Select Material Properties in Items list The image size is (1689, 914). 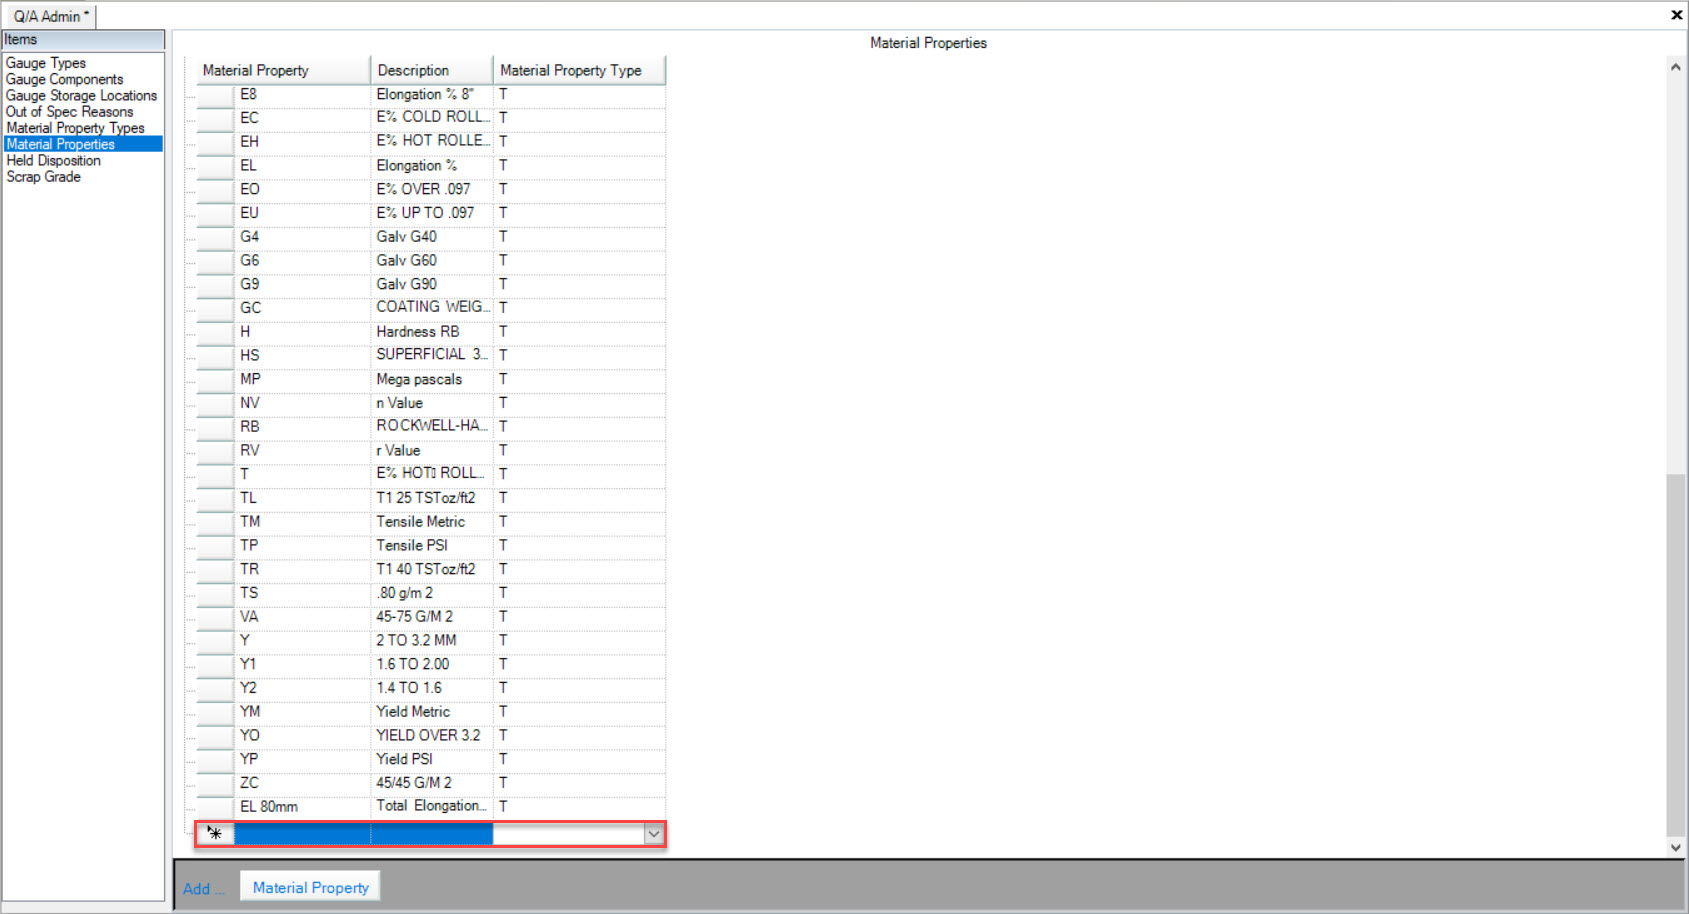(83, 144)
